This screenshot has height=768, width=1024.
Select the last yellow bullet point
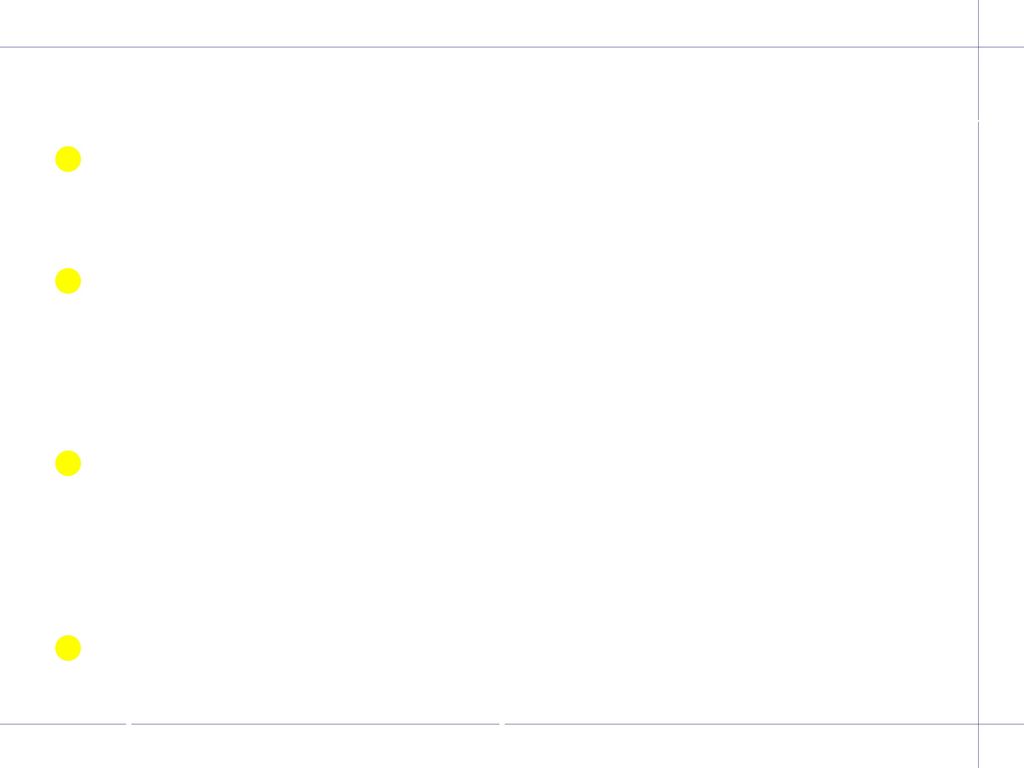point(68,648)
